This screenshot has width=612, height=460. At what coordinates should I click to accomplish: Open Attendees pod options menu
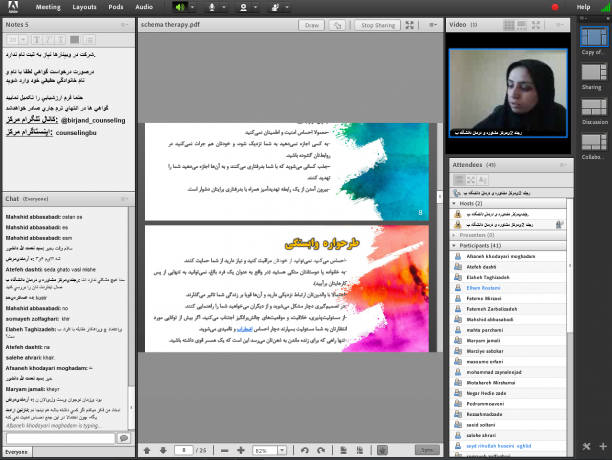(563, 165)
